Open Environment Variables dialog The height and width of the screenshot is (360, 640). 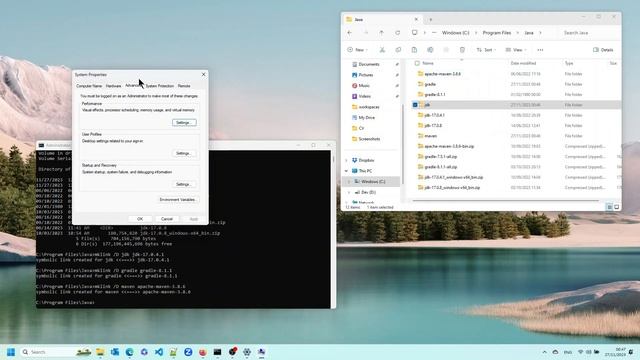click(177, 200)
